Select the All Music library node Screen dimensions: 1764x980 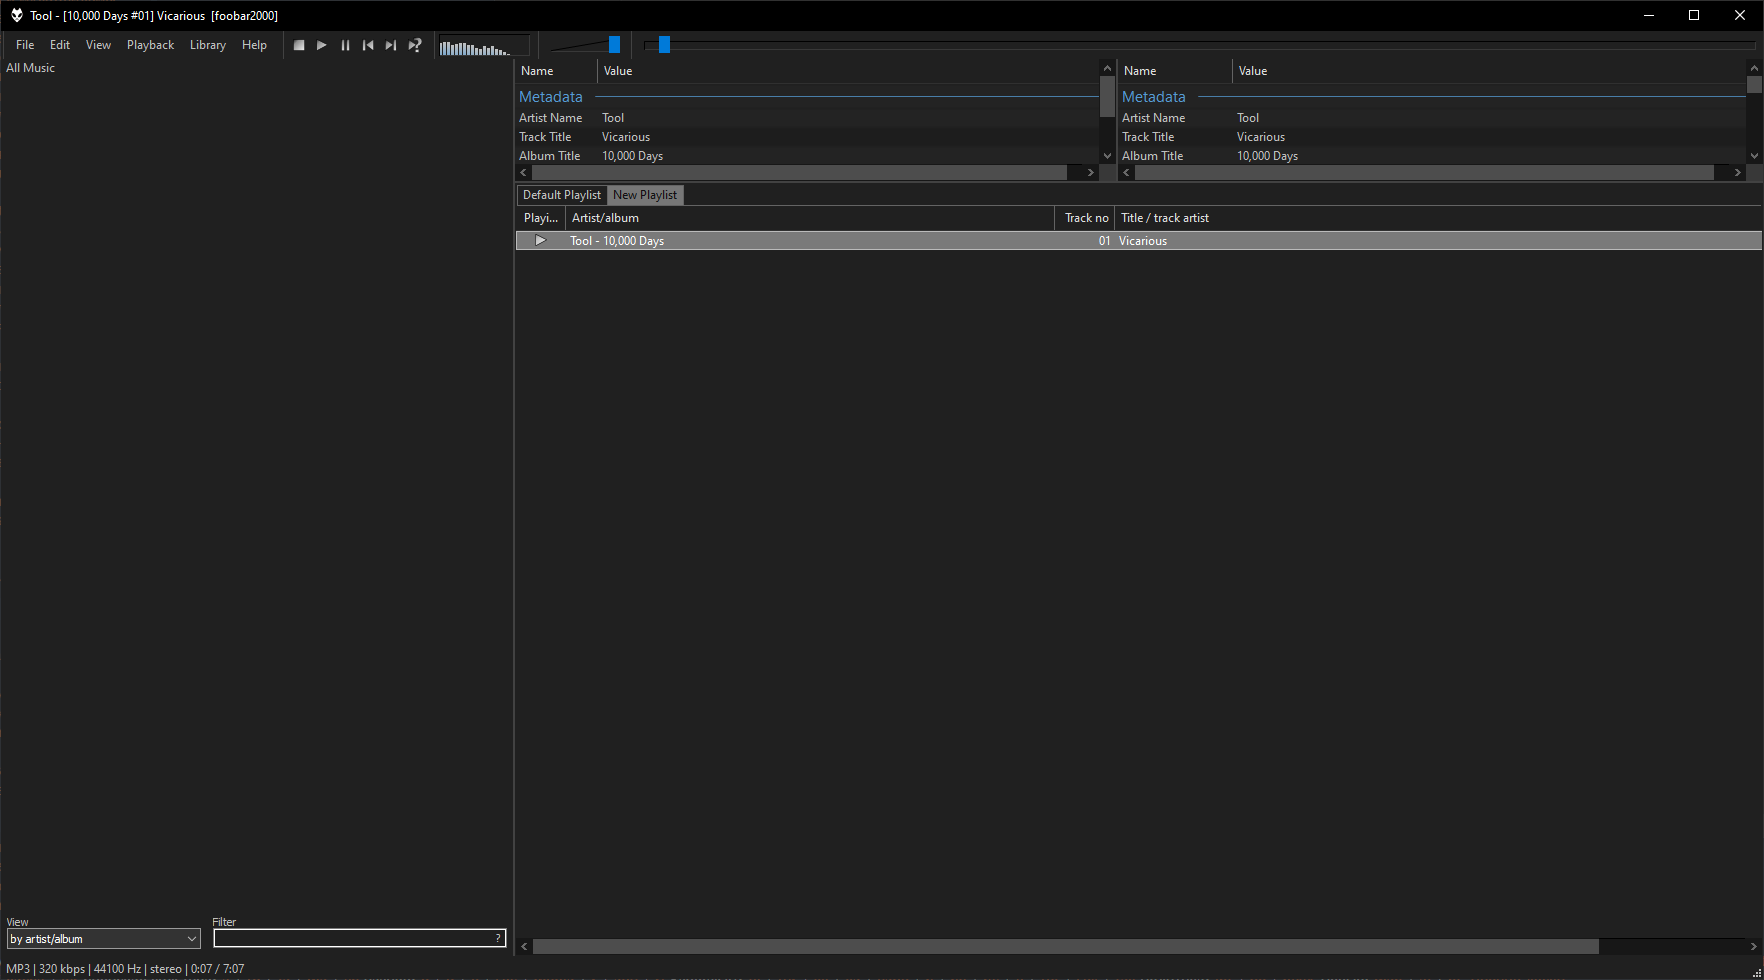30,68
